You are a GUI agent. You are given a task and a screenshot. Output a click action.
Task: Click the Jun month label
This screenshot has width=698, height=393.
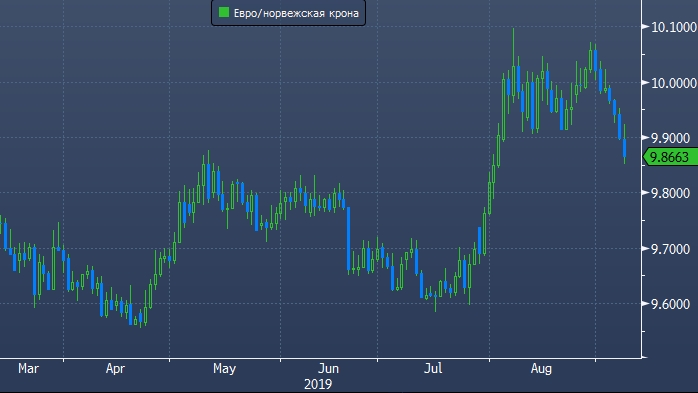329,369
